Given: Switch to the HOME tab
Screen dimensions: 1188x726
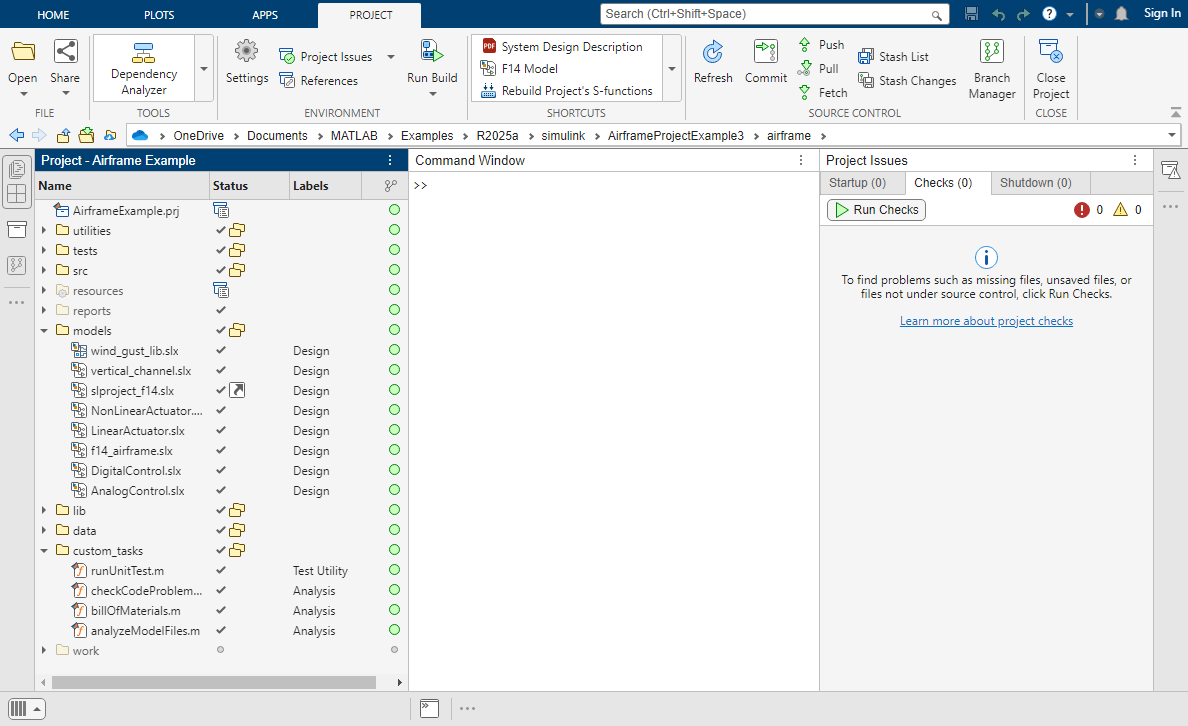Looking at the screenshot, I should pyautogui.click(x=53, y=15).
